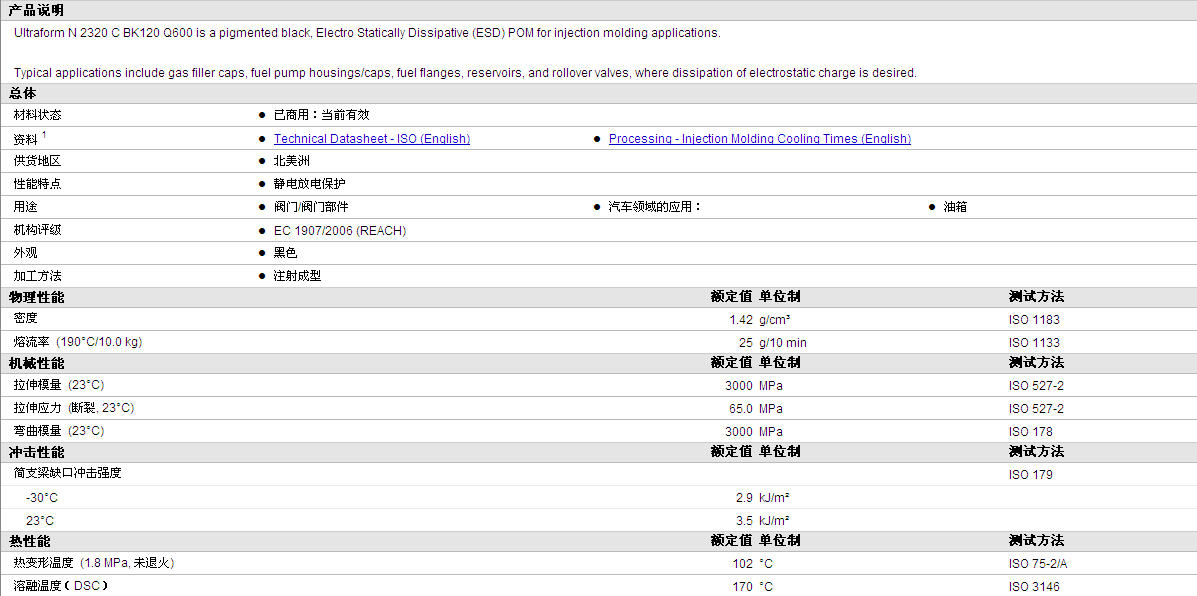Click the density value 1.42

click(x=740, y=320)
